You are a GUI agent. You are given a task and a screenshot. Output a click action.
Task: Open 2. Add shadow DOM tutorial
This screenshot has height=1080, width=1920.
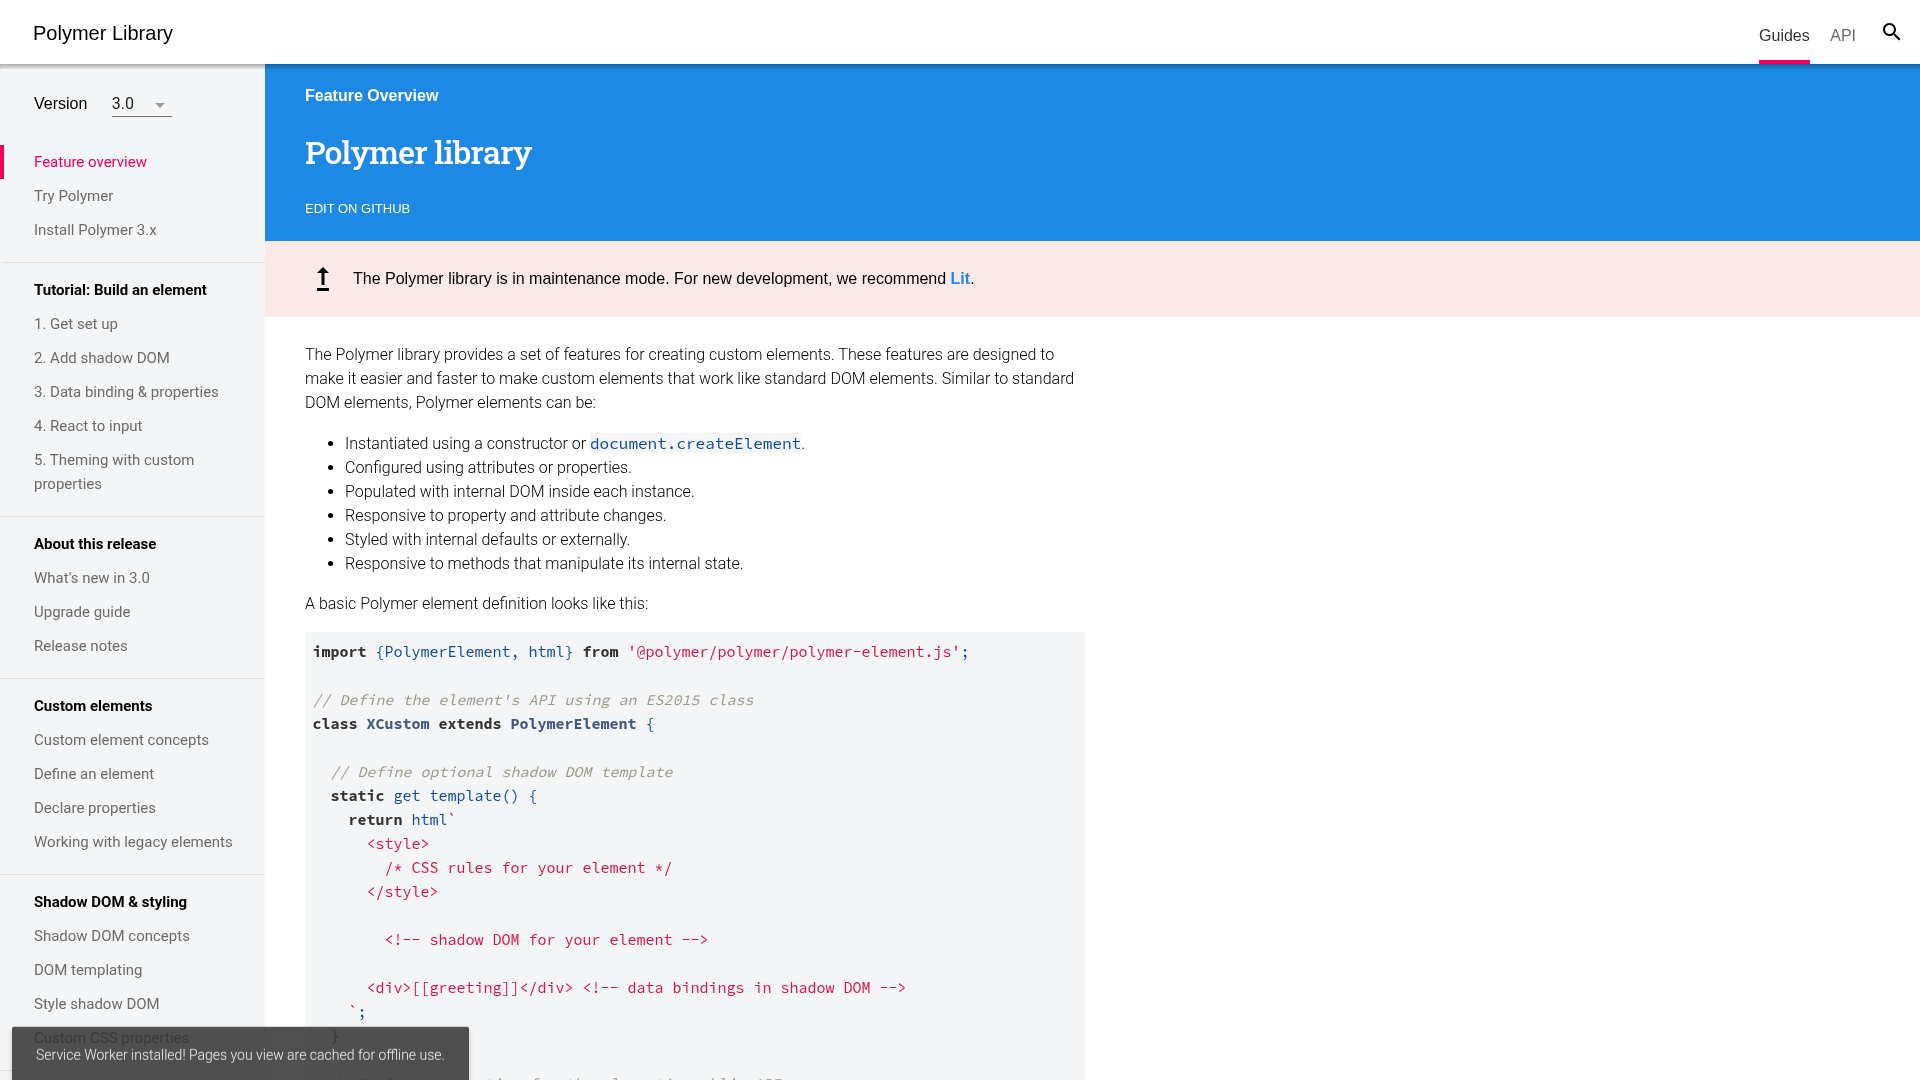[102, 358]
